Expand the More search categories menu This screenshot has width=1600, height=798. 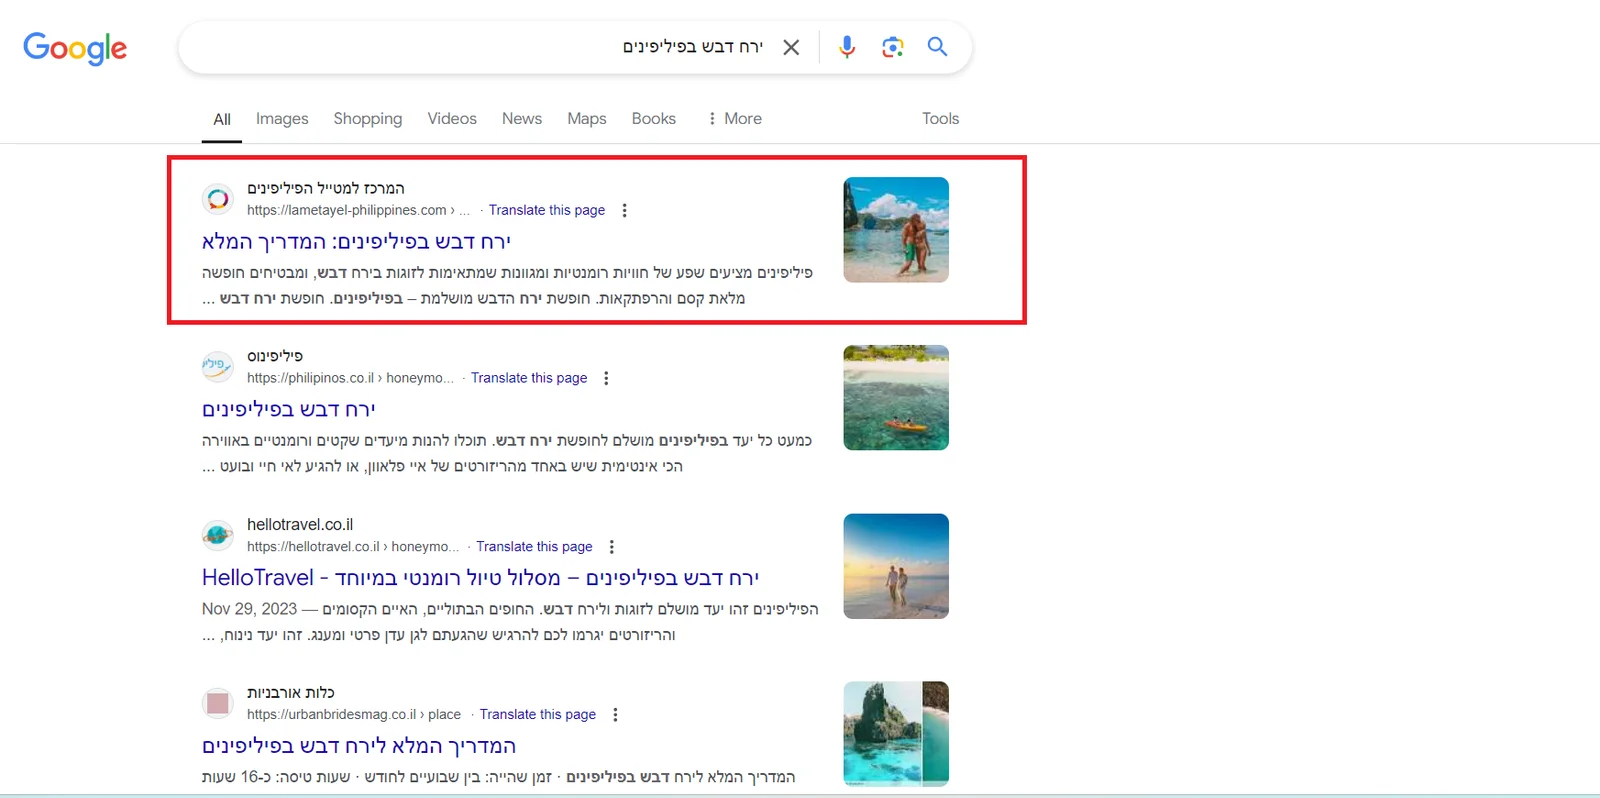[x=735, y=118]
